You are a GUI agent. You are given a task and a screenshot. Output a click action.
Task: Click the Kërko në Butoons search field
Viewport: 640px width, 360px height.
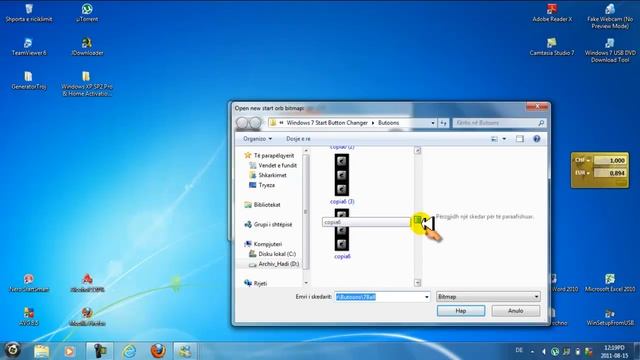499,123
